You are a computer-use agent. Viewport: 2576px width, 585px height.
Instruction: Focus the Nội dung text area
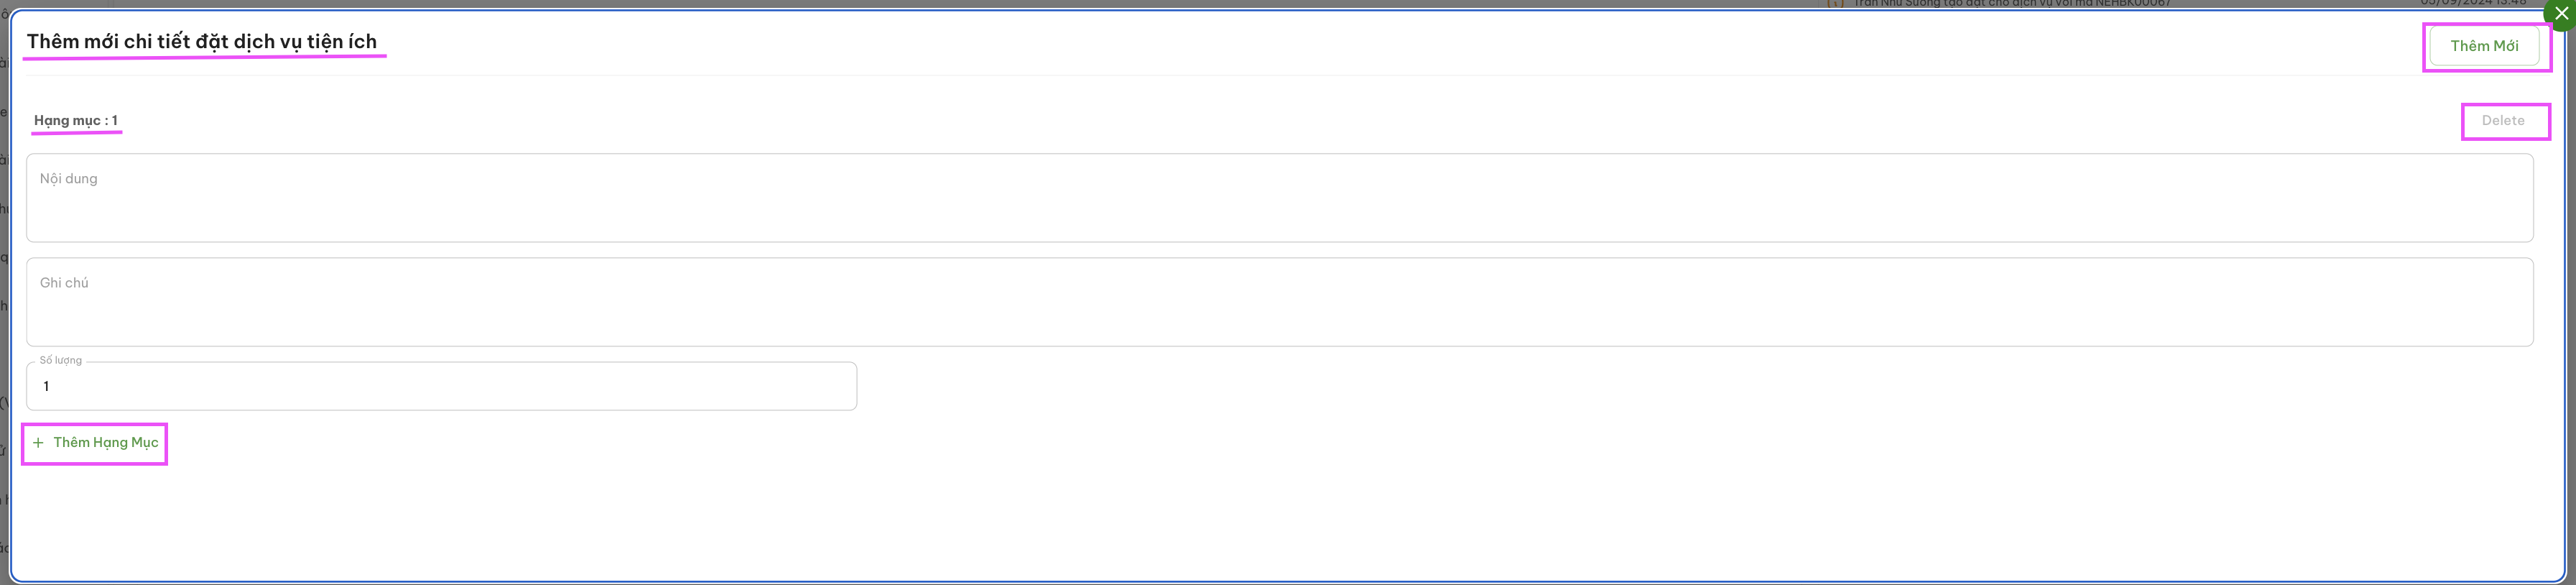1279,198
